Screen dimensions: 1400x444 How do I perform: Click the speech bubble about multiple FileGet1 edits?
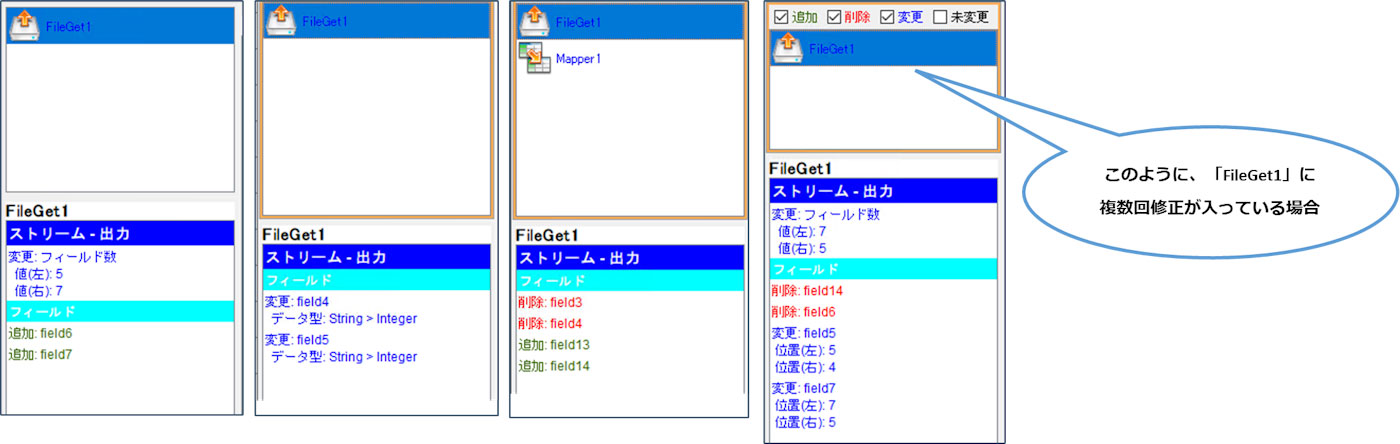click(1210, 192)
